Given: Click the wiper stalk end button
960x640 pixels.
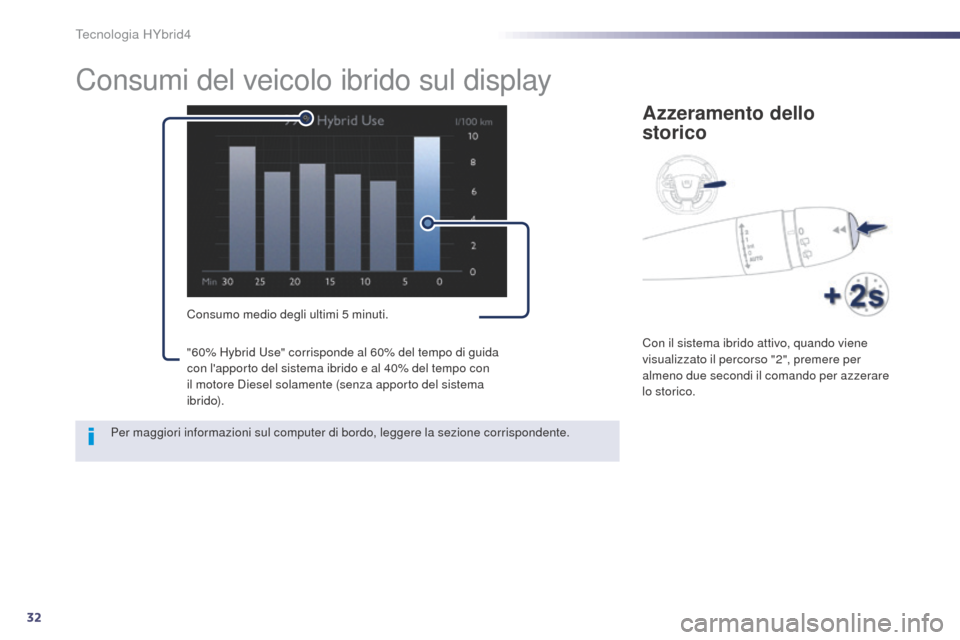Looking at the screenshot, I should [x=852, y=230].
